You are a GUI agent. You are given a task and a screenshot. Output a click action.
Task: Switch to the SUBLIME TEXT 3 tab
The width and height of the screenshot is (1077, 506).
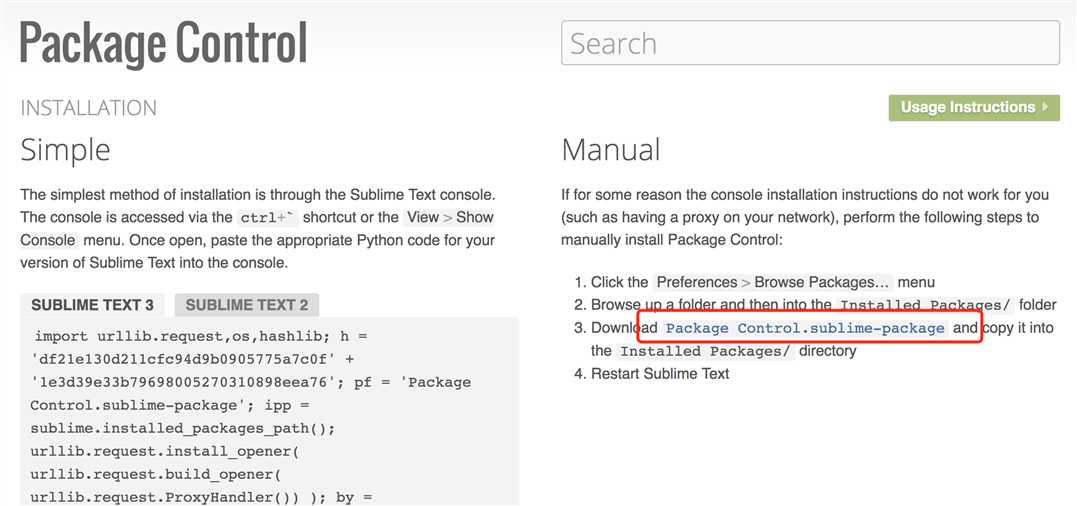coord(93,306)
